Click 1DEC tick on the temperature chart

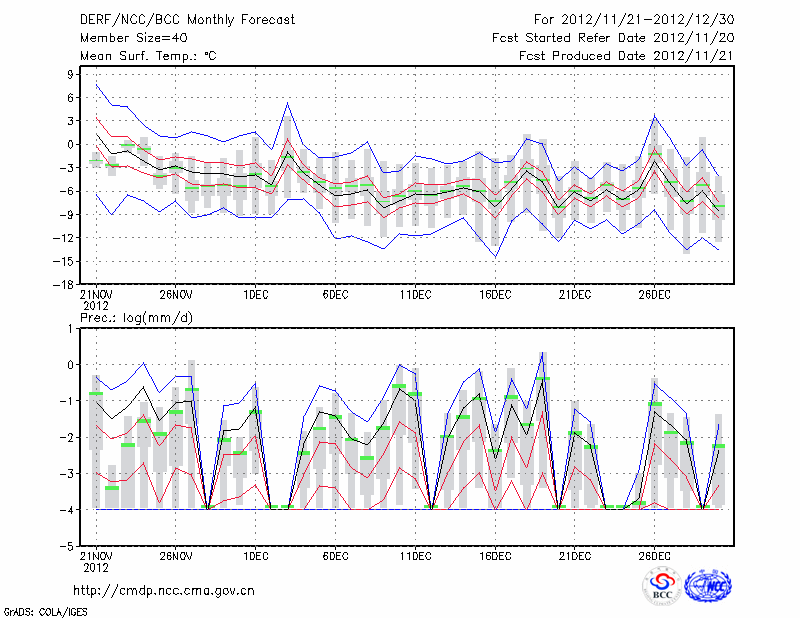click(x=255, y=294)
